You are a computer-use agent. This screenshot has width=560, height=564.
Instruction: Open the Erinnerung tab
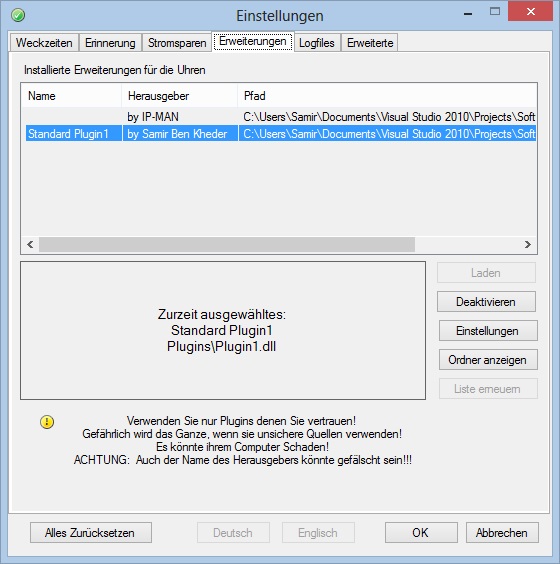coord(110,43)
